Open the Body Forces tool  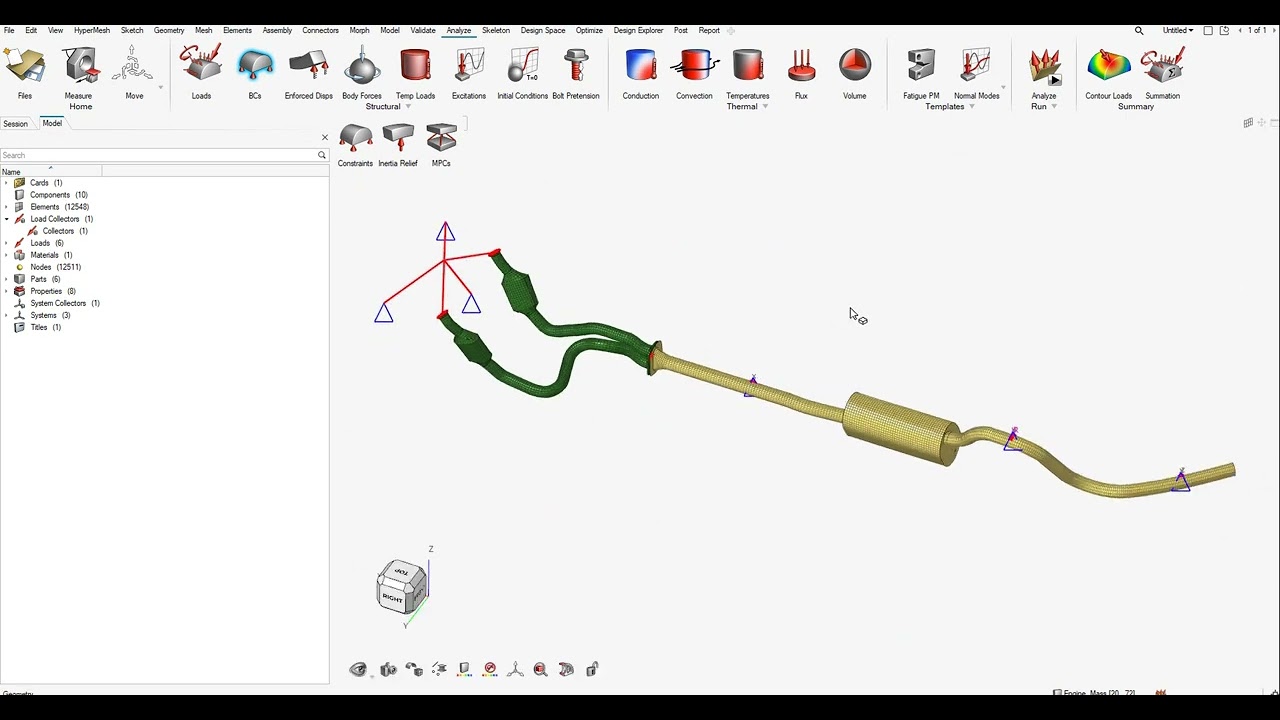pyautogui.click(x=362, y=74)
